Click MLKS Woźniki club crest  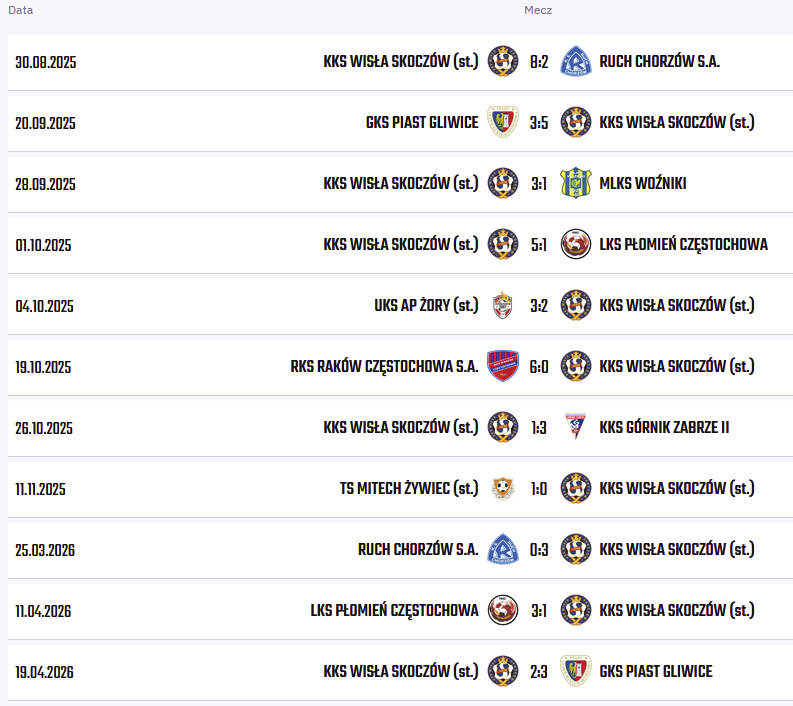point(575,183)
